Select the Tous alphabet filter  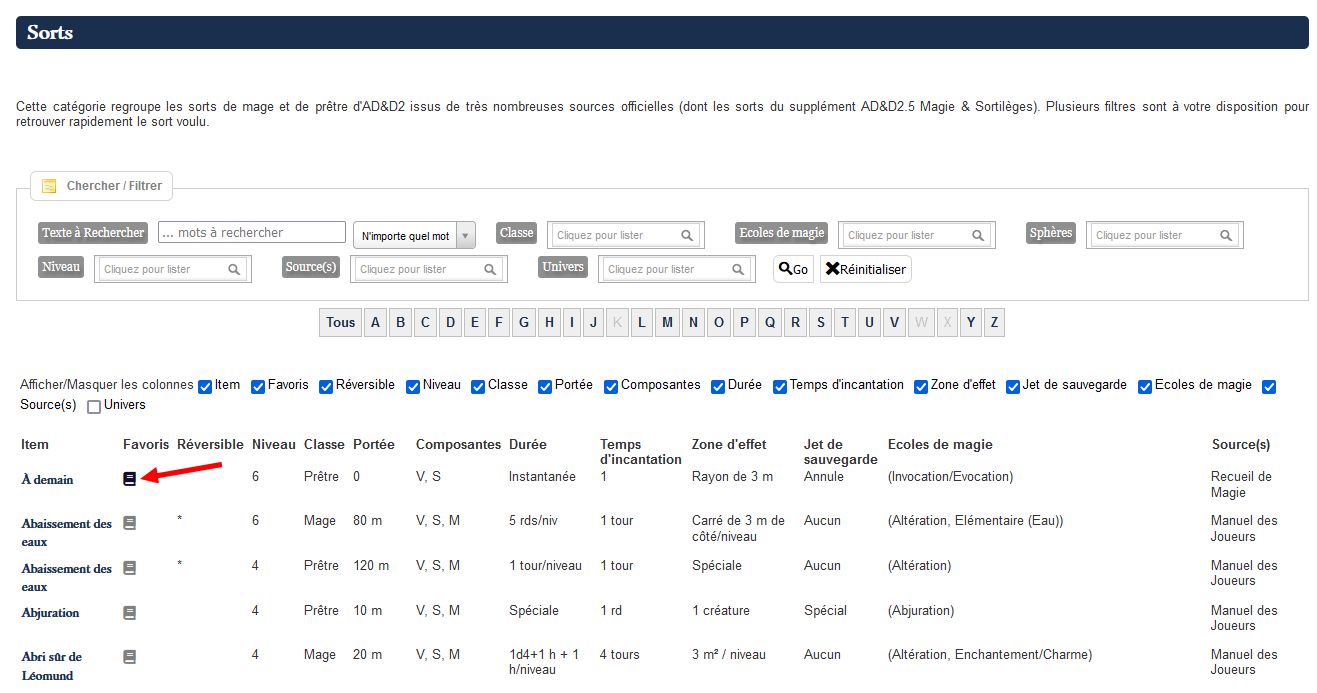point(340,322)
